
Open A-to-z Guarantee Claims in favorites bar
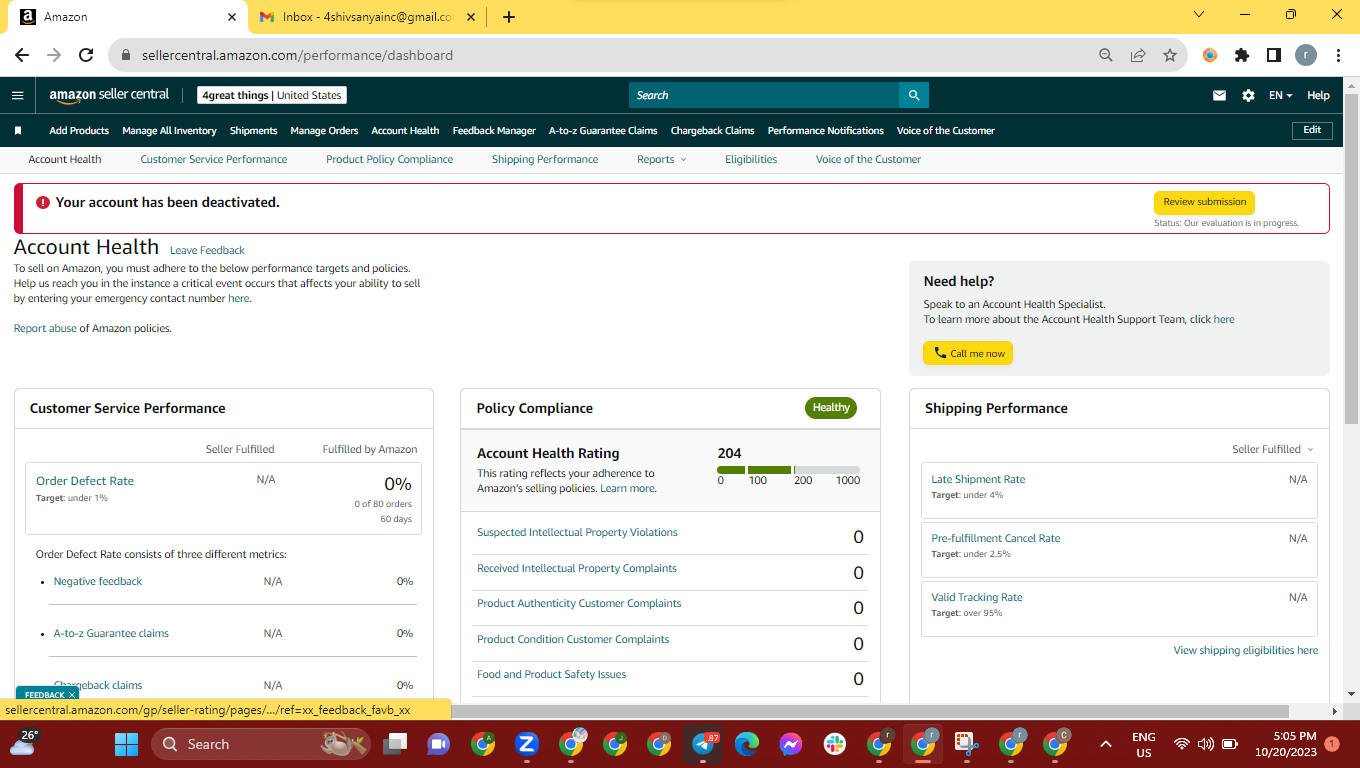[x=603, y=131]
